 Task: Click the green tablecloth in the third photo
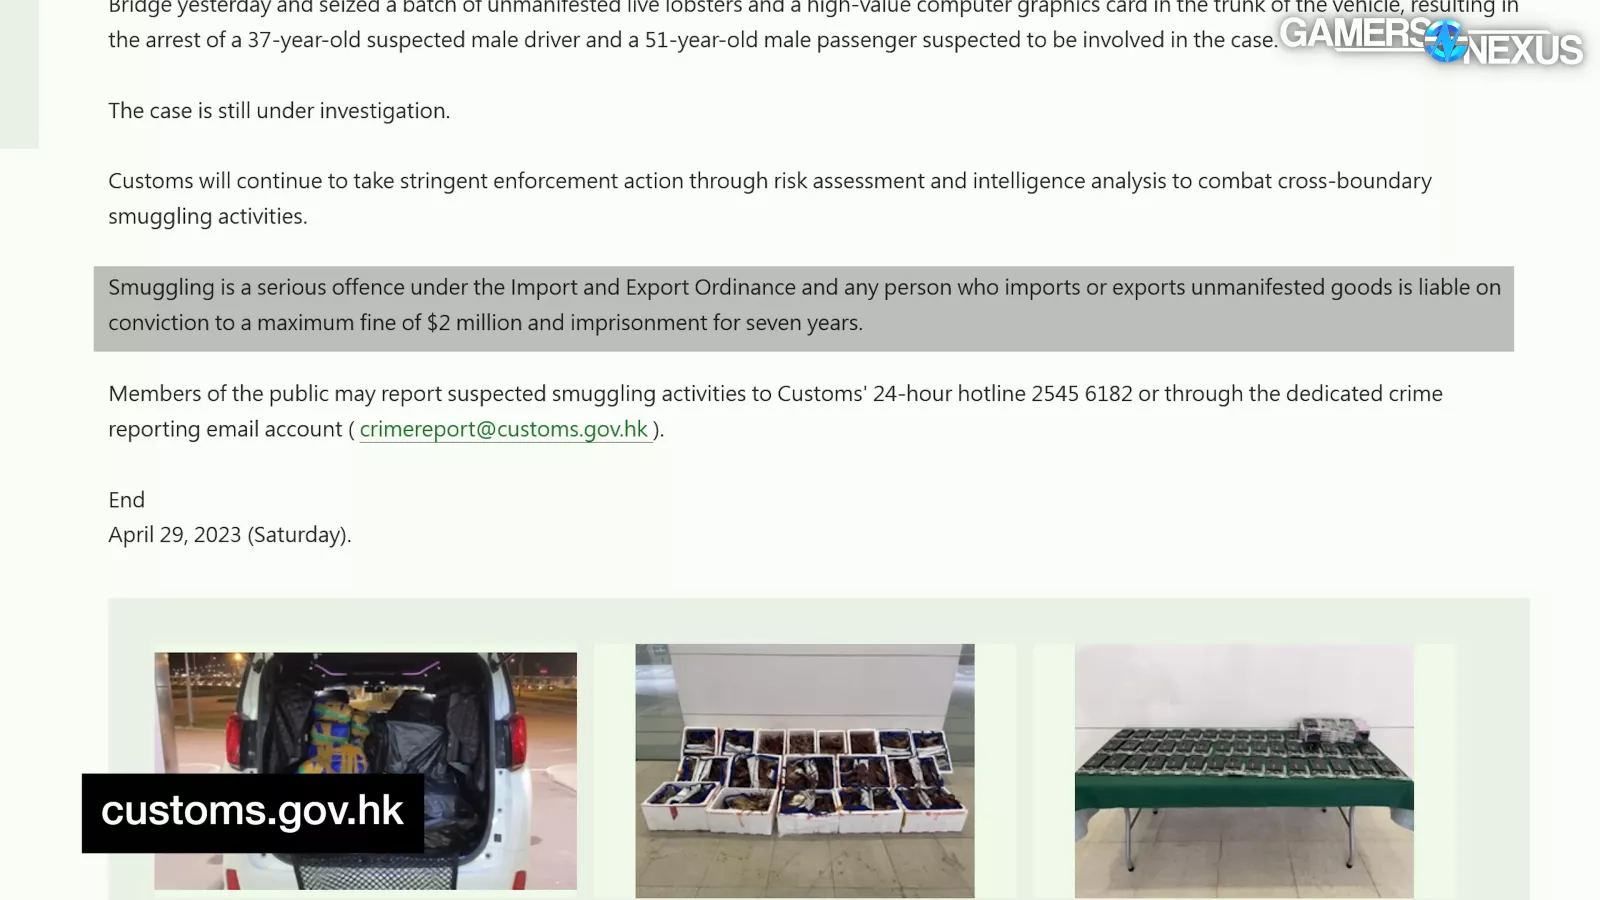1244,796
